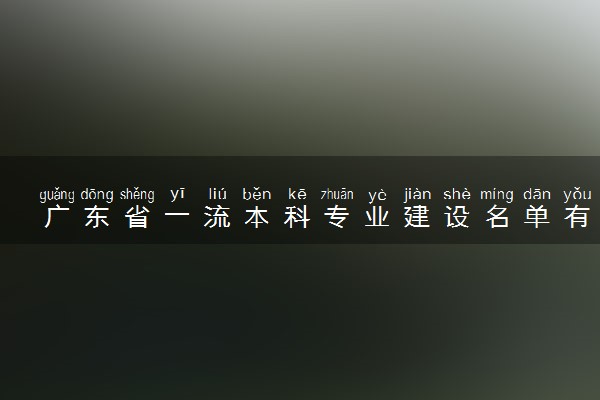Click the character 业
Screen dimensions: 600x400
tap(377, 217)
